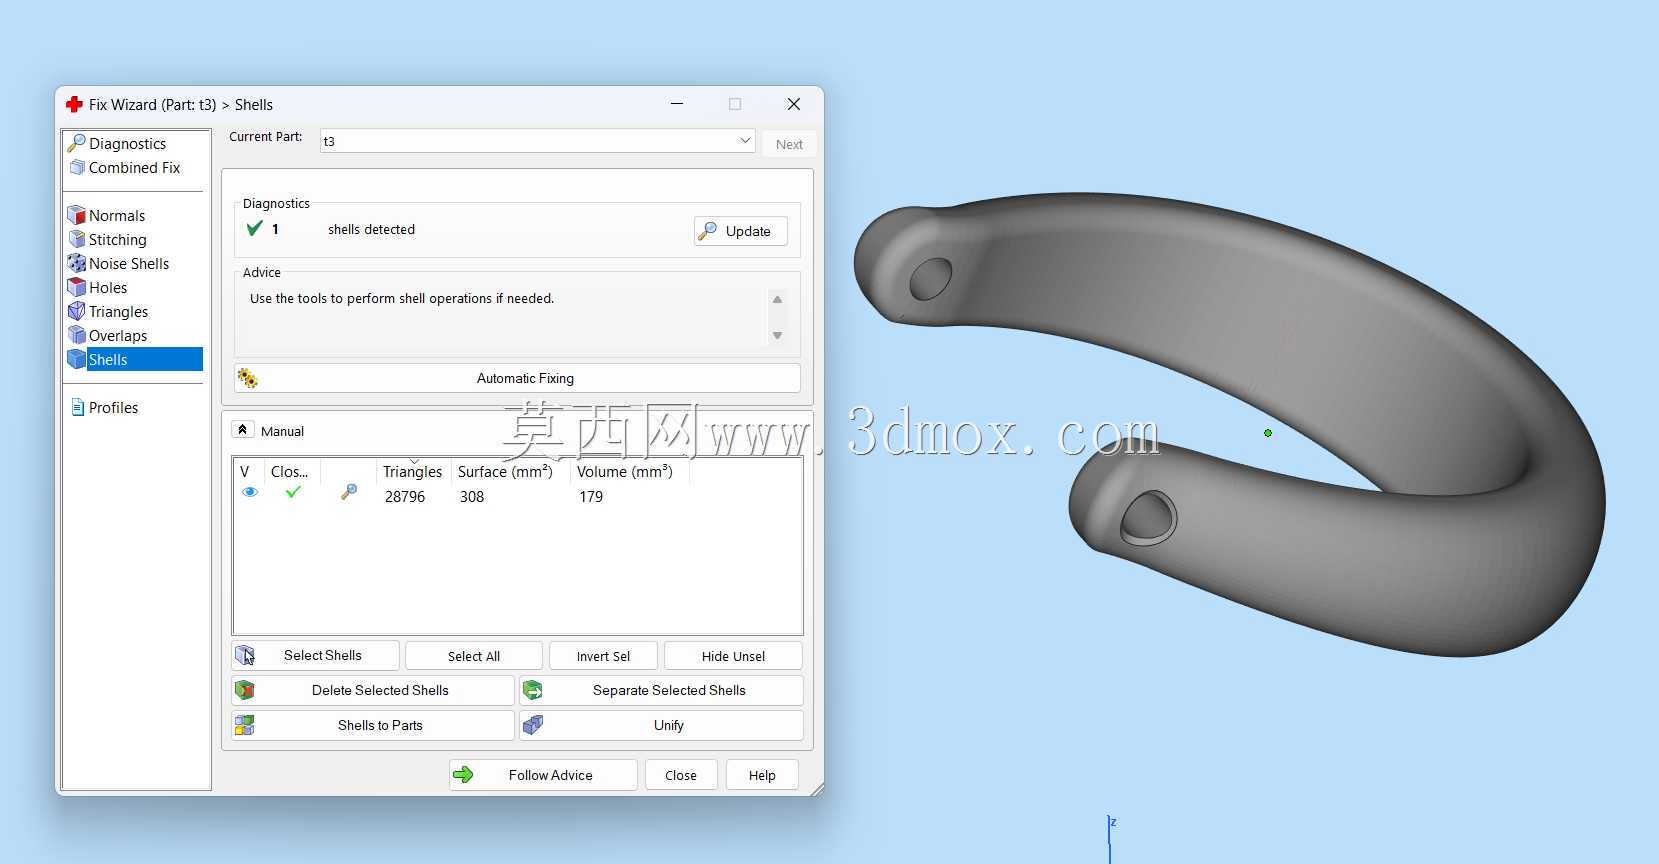Click the shell row magnifier icon
The width and height of the screenshot is (1659, 864).
click(349, 492)
